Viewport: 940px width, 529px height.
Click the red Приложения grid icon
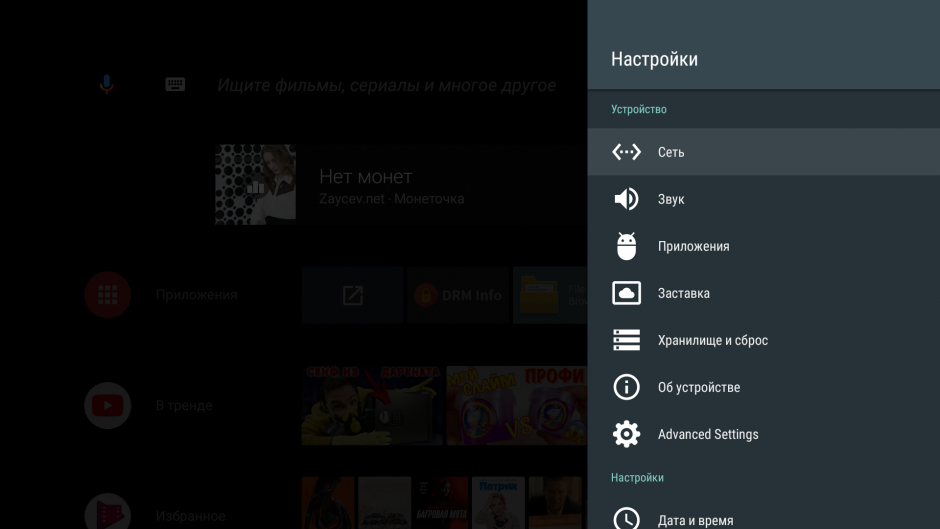108,294
